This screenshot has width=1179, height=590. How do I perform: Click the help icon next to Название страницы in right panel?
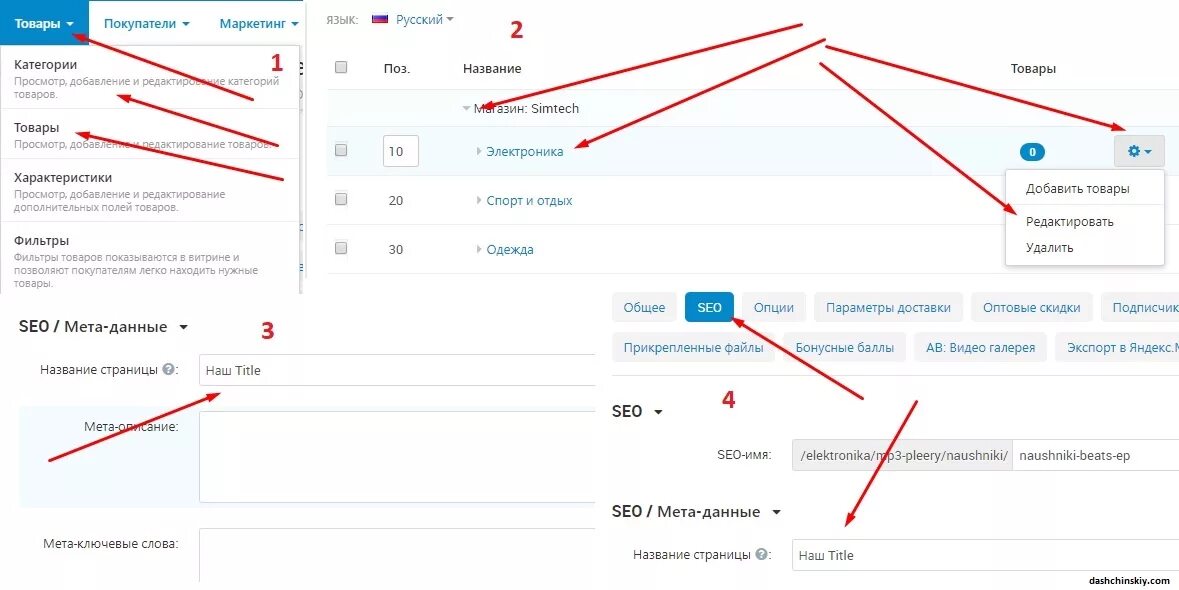(x=761, y=555)
